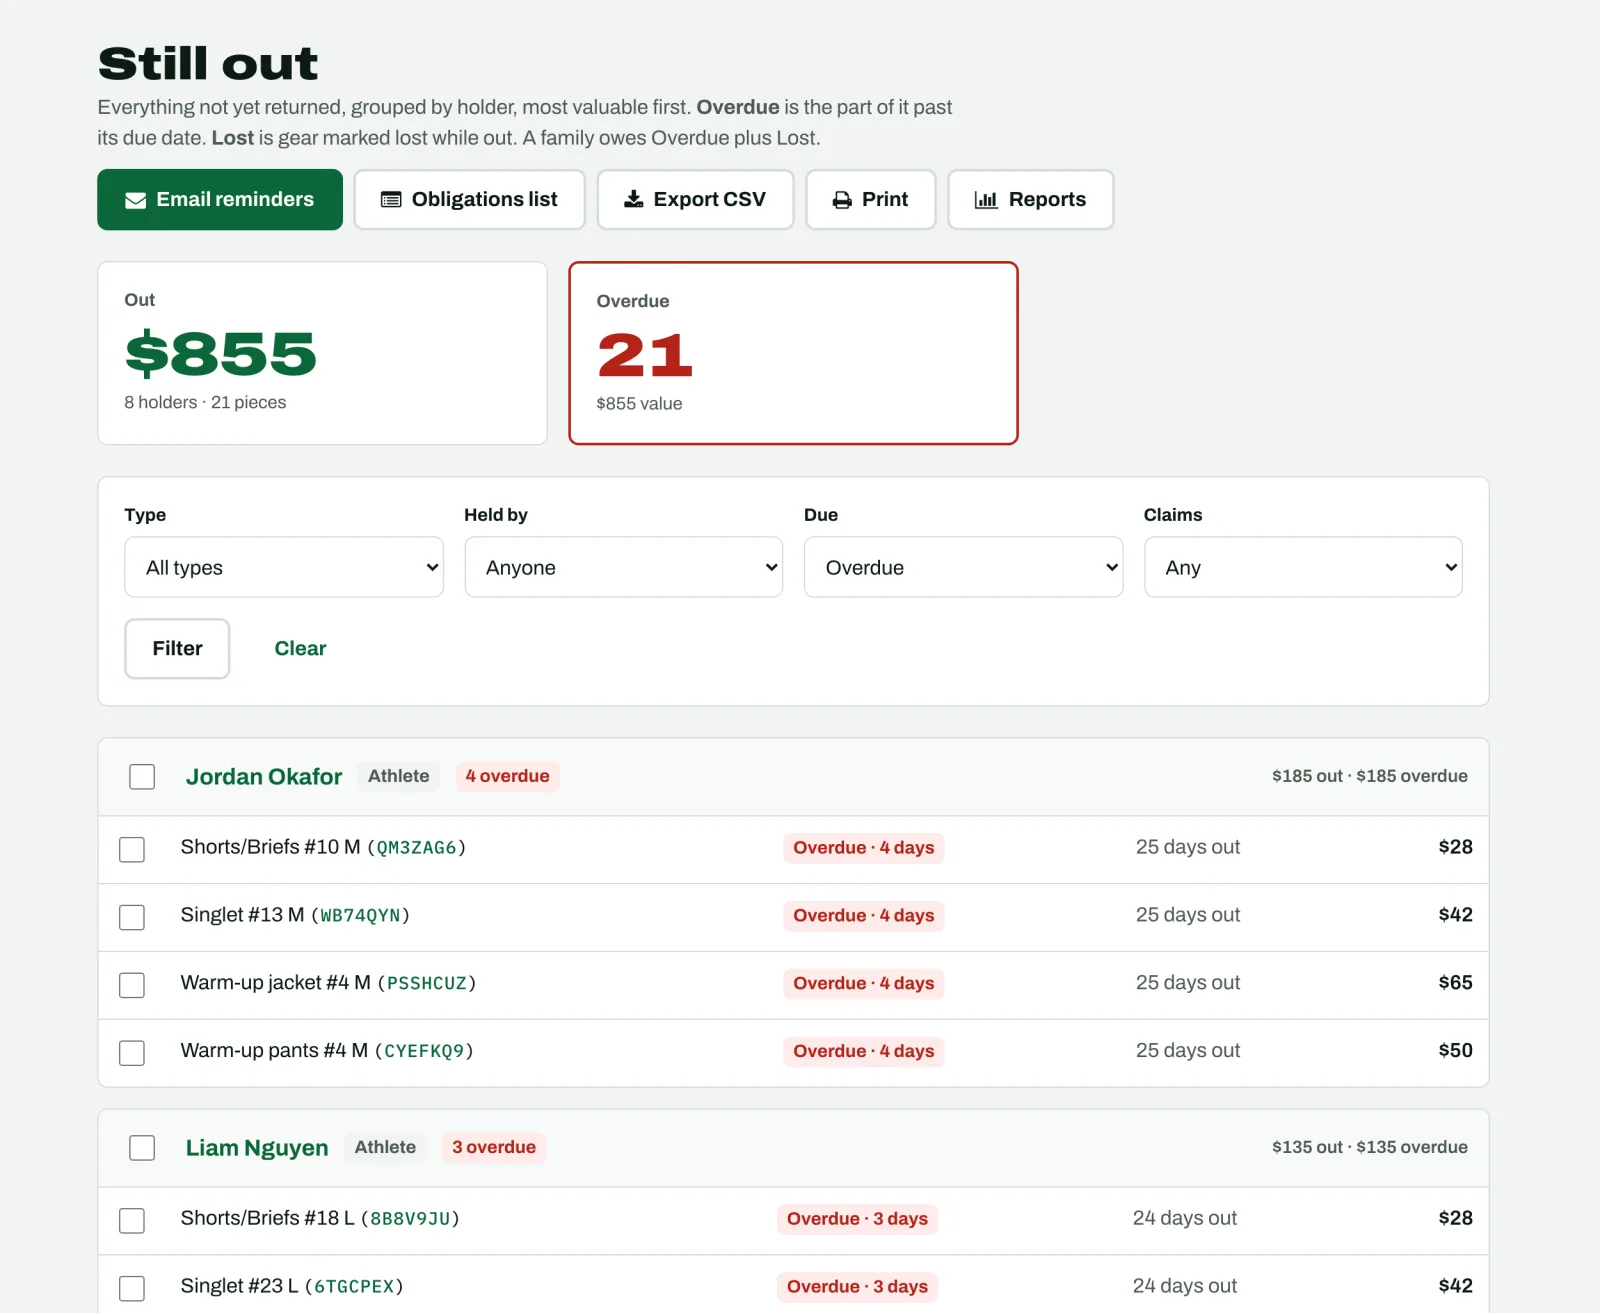Select Liam Nguyen's group checkbox
Image resolution: width=1600 pixels, height=1313 pixels.
(x=142, y=1148)
